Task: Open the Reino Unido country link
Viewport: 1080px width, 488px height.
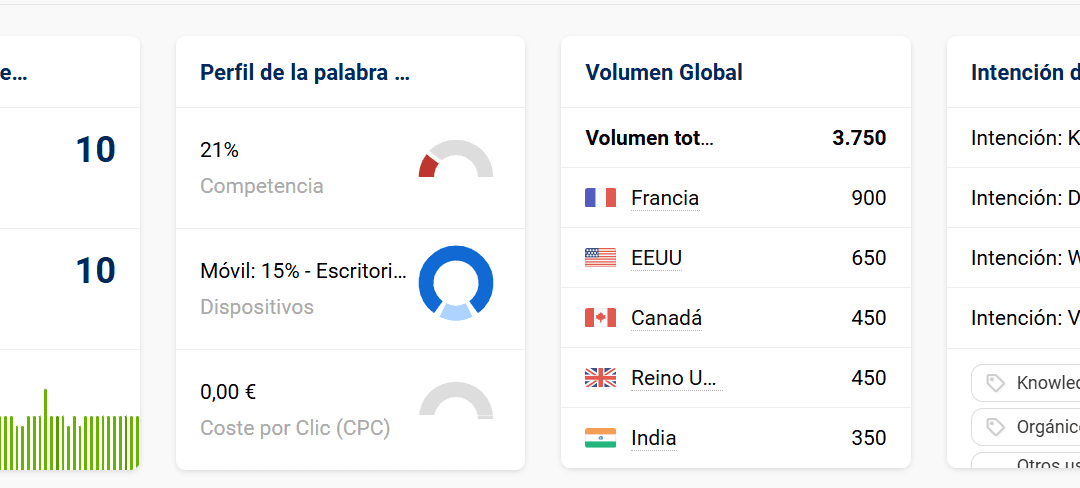Action: 674,378
